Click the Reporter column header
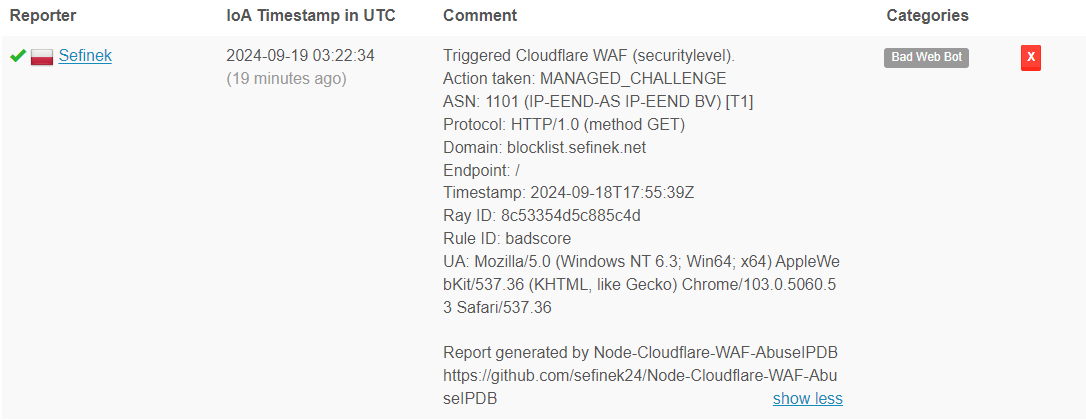 43,16
